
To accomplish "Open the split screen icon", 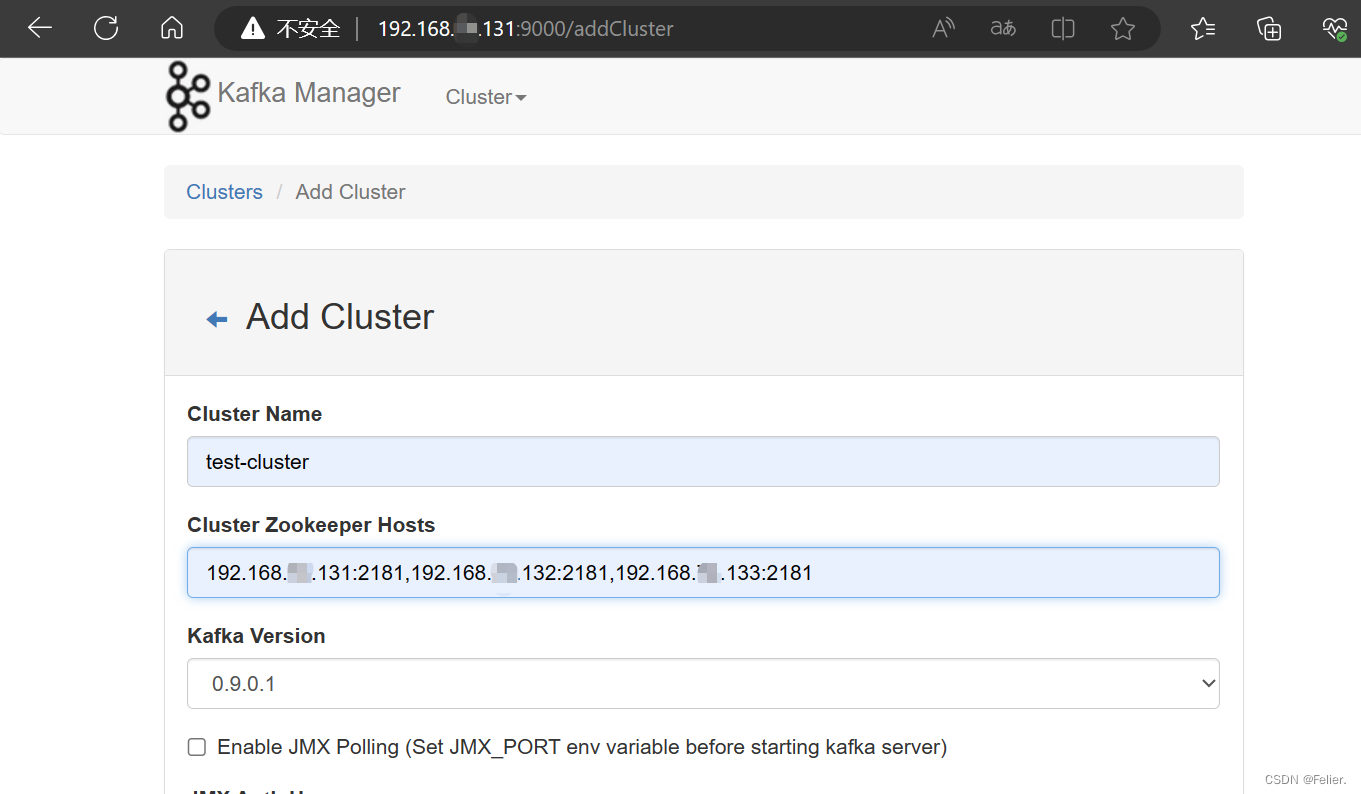I will (x=1063, y=29).
